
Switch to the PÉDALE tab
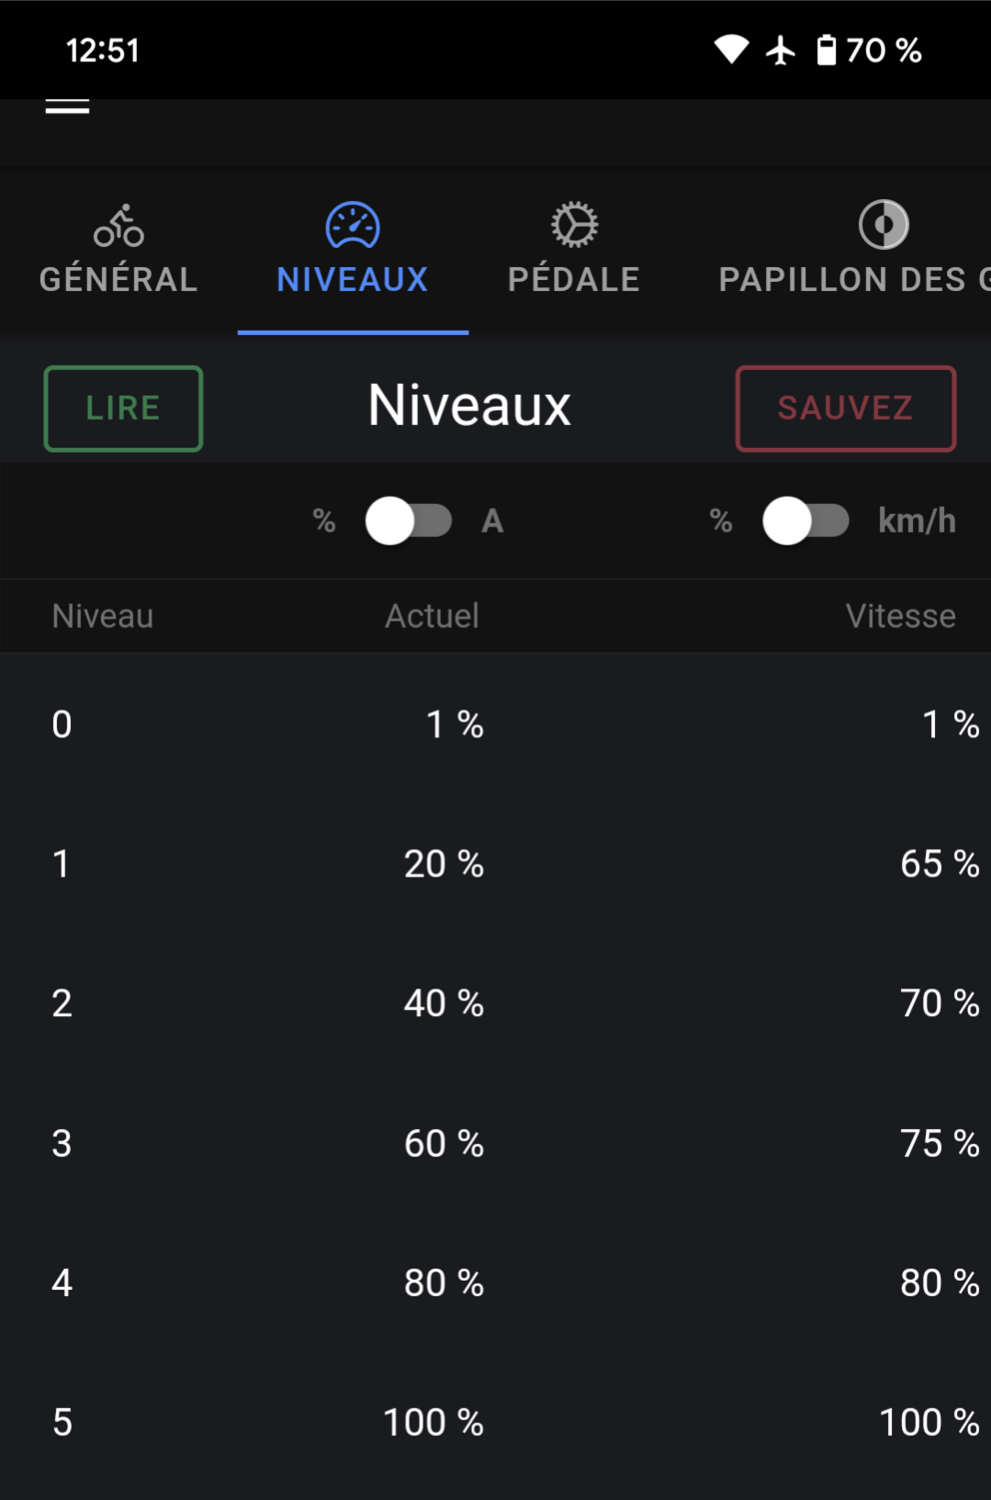[574, 279]
